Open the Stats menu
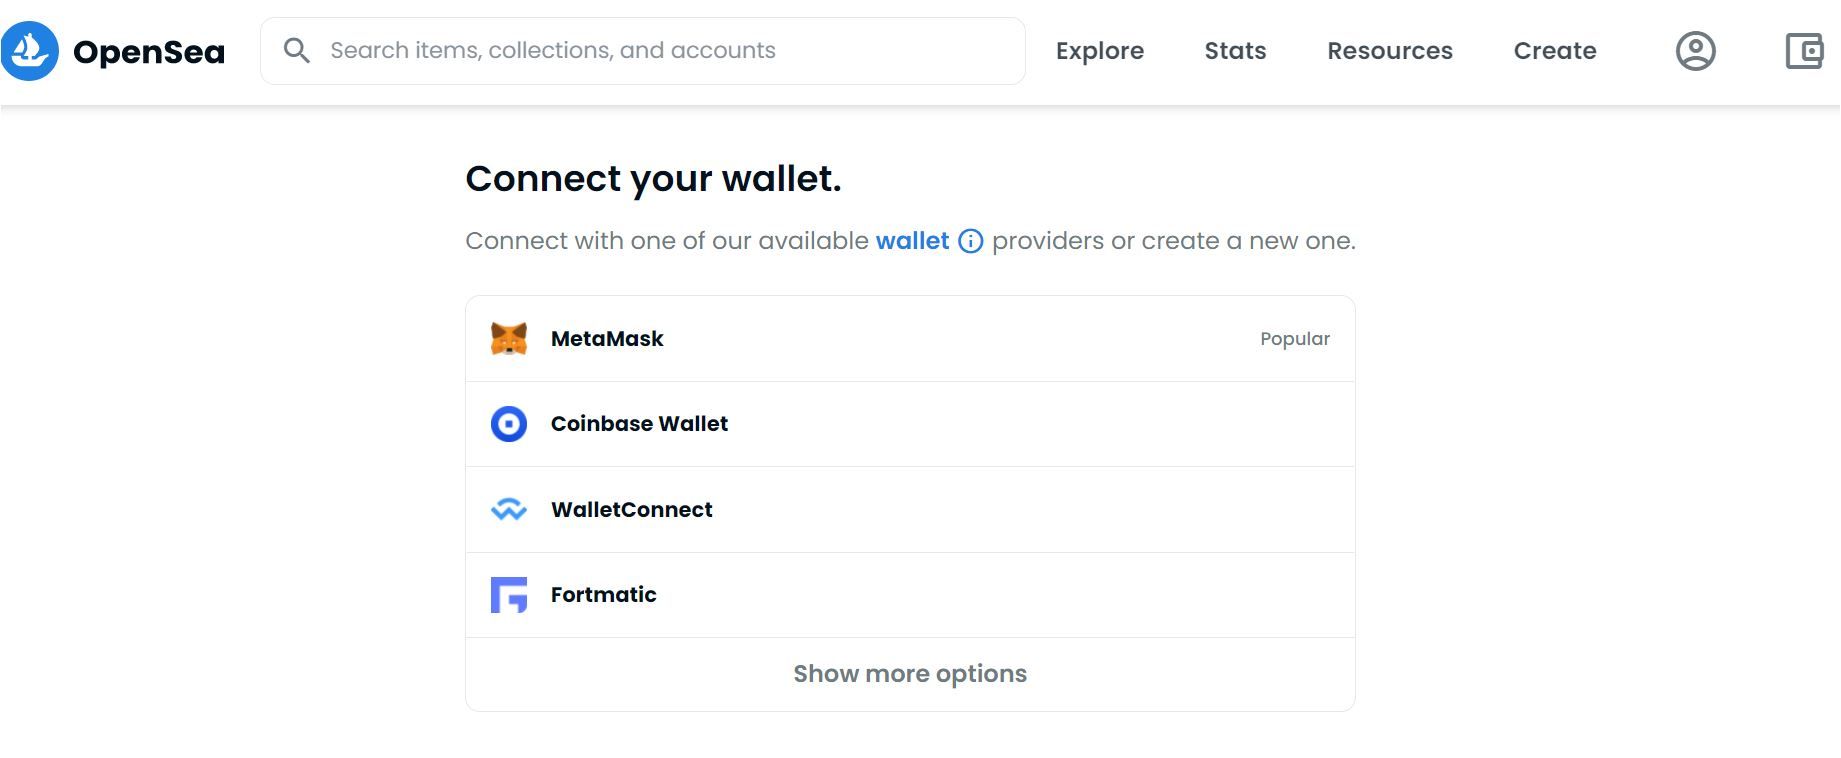 tap(1235, 51)
